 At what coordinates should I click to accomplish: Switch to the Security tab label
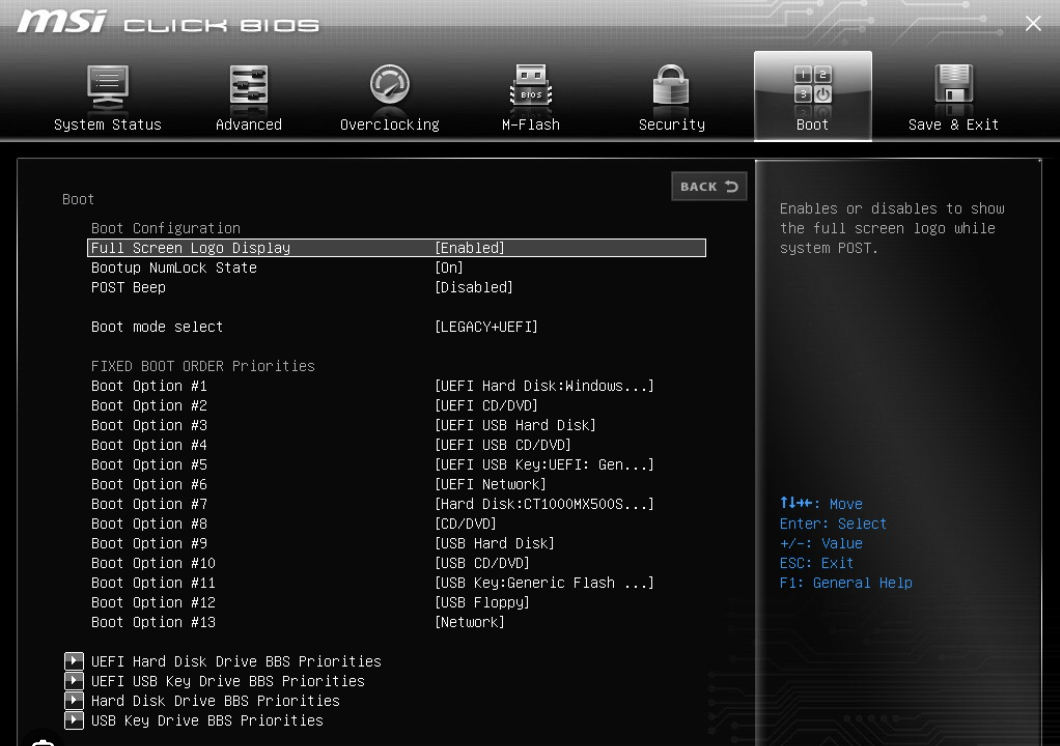(x=671, y=125)
